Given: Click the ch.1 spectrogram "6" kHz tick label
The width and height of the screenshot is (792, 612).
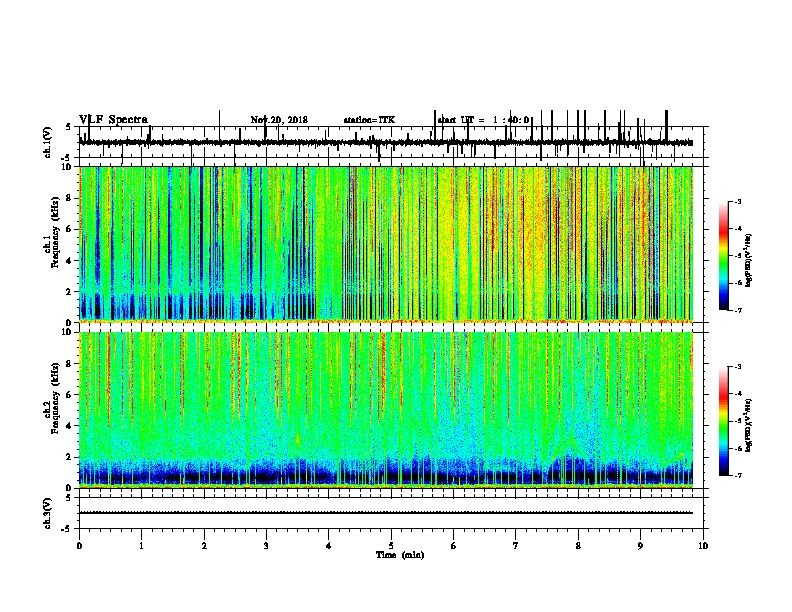Looking at the screenshot, I should (x=69, y=229).
